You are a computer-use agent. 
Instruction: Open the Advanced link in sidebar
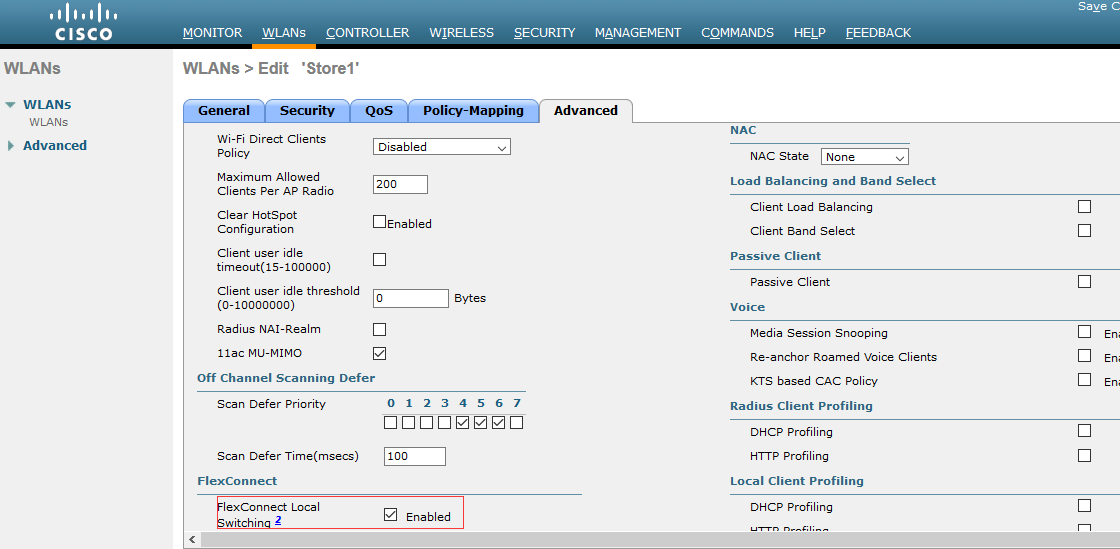55,146
